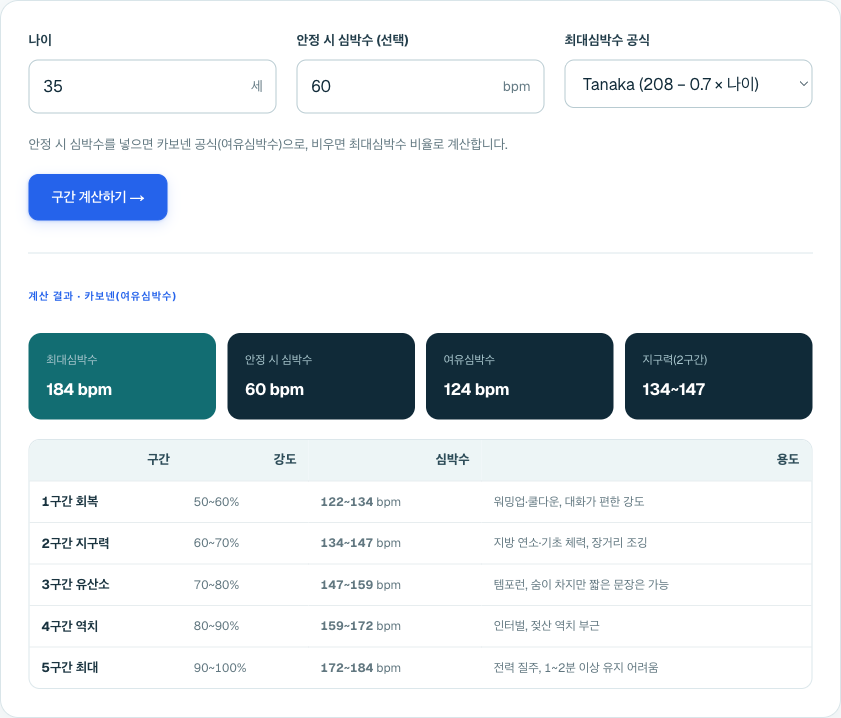Screen dimensions: 841x718
Task: Click the 최대심박수 공식 label
Action: [x=607, y=40]
